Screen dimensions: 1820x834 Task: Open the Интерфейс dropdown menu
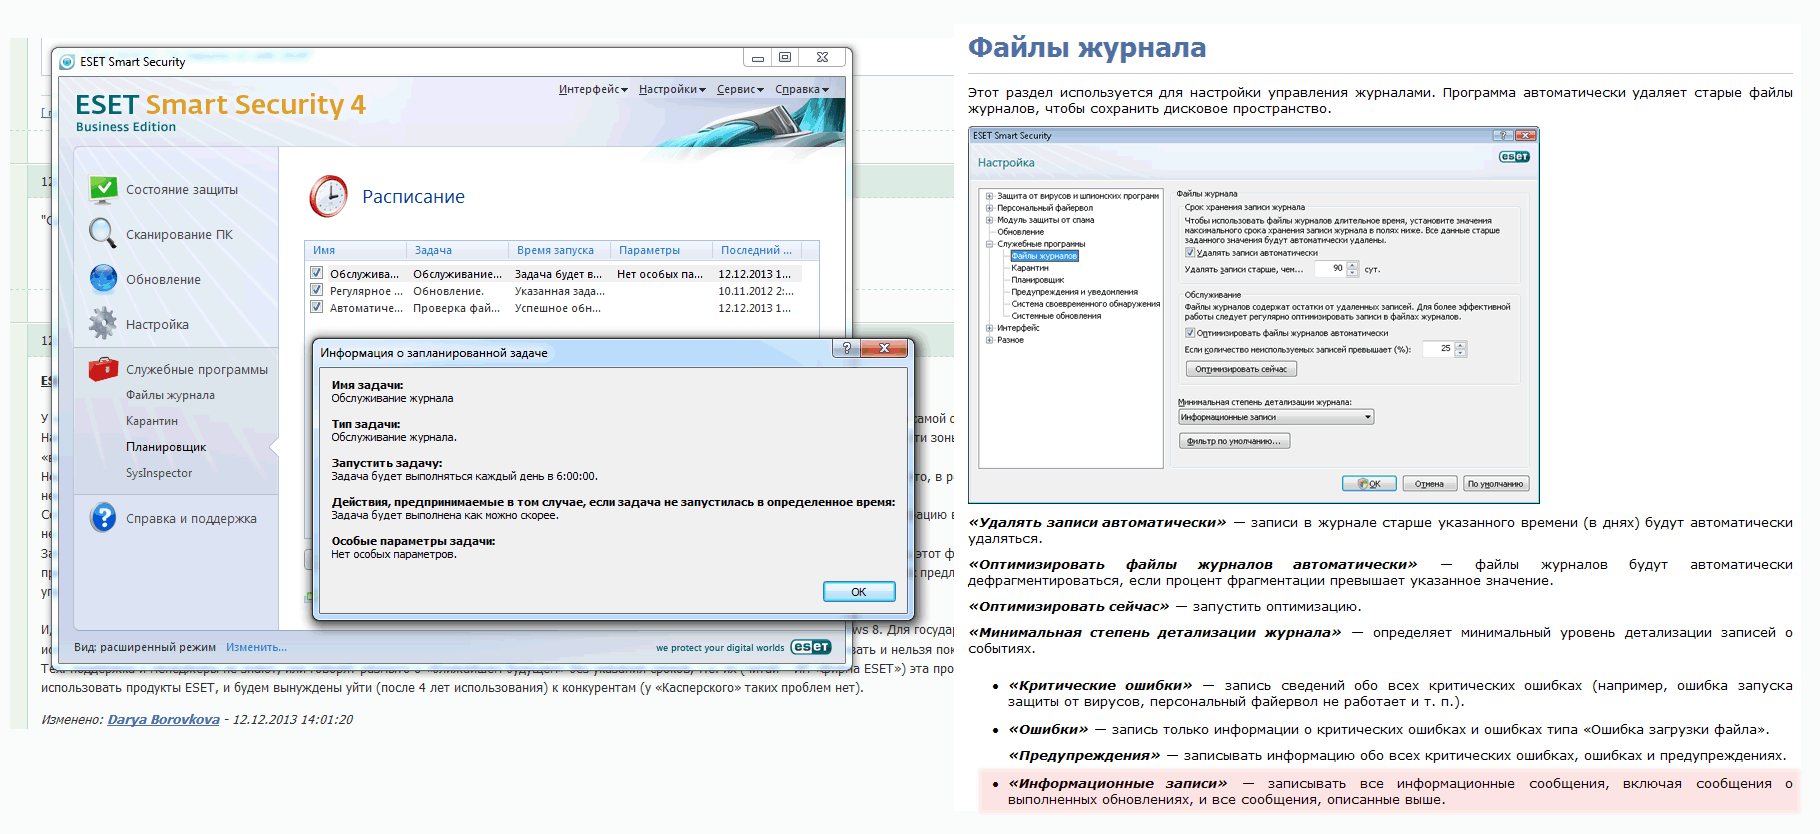point(593,89)
